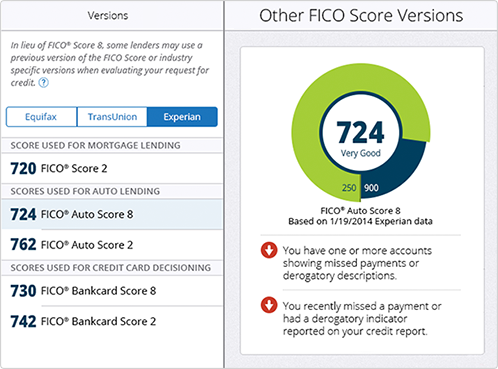Click the Very Good rating label

(x=360, y=153)
